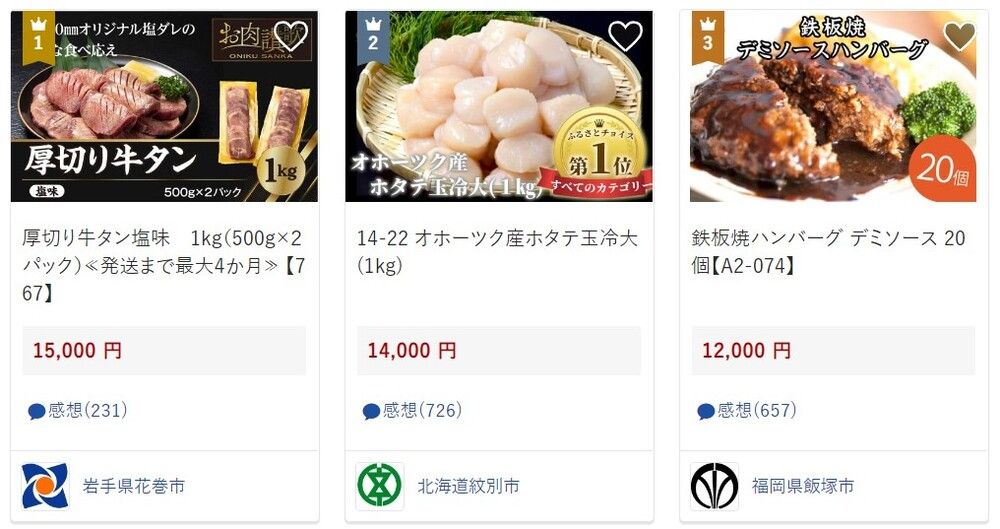Click the rank 2 crown badge

[373, 38]
